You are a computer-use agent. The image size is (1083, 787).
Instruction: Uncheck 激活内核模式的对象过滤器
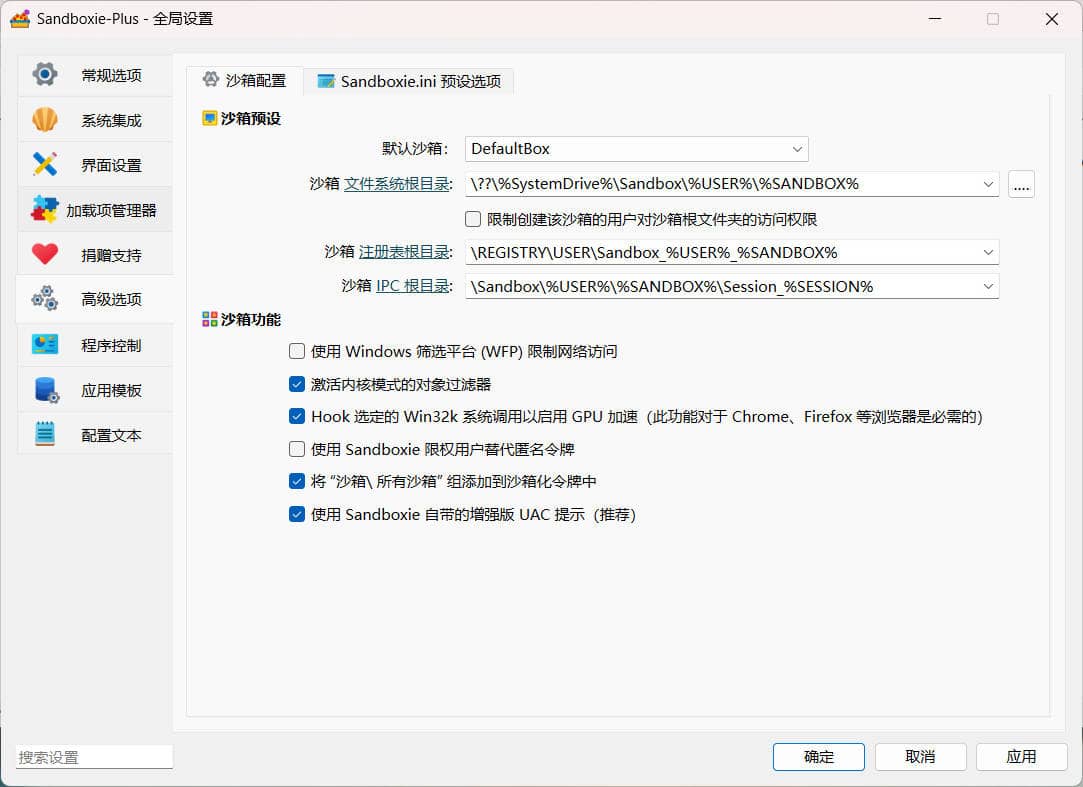297,384
